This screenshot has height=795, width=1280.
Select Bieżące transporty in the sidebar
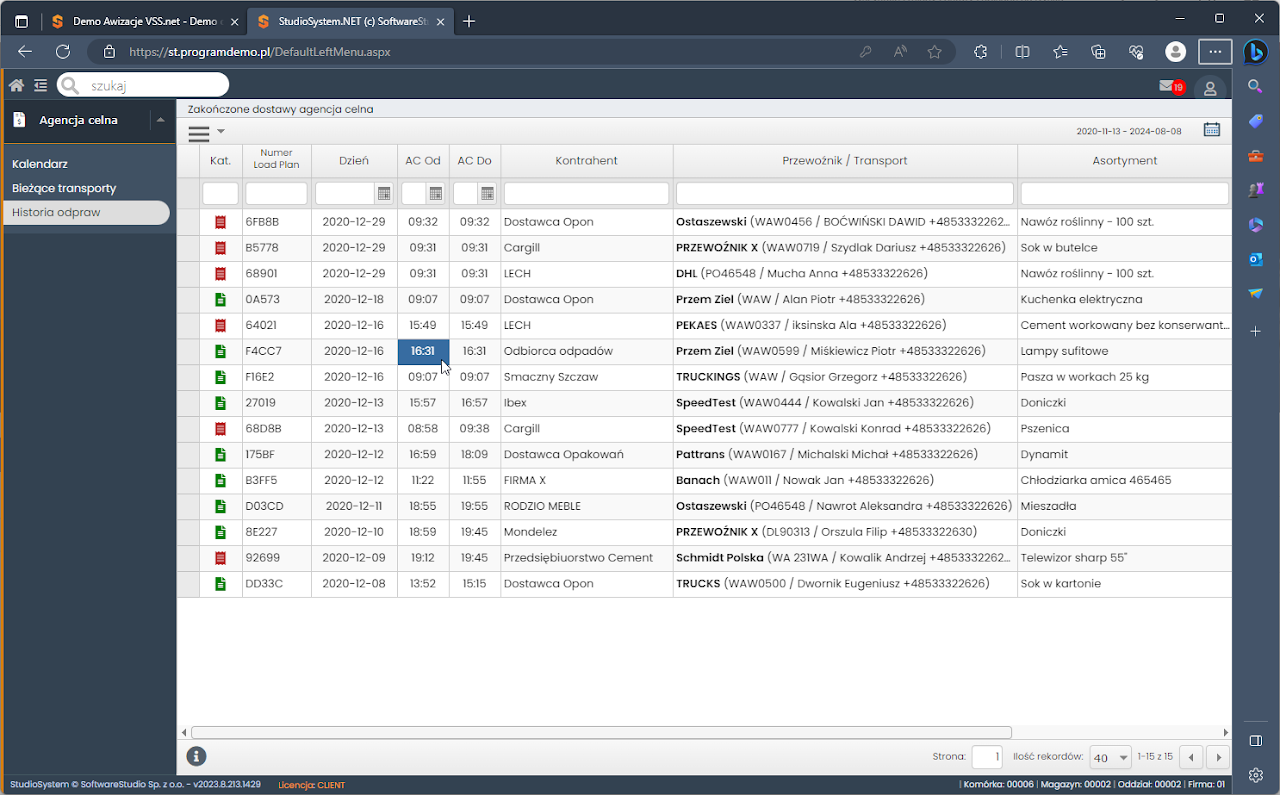(x=64, y=188)
